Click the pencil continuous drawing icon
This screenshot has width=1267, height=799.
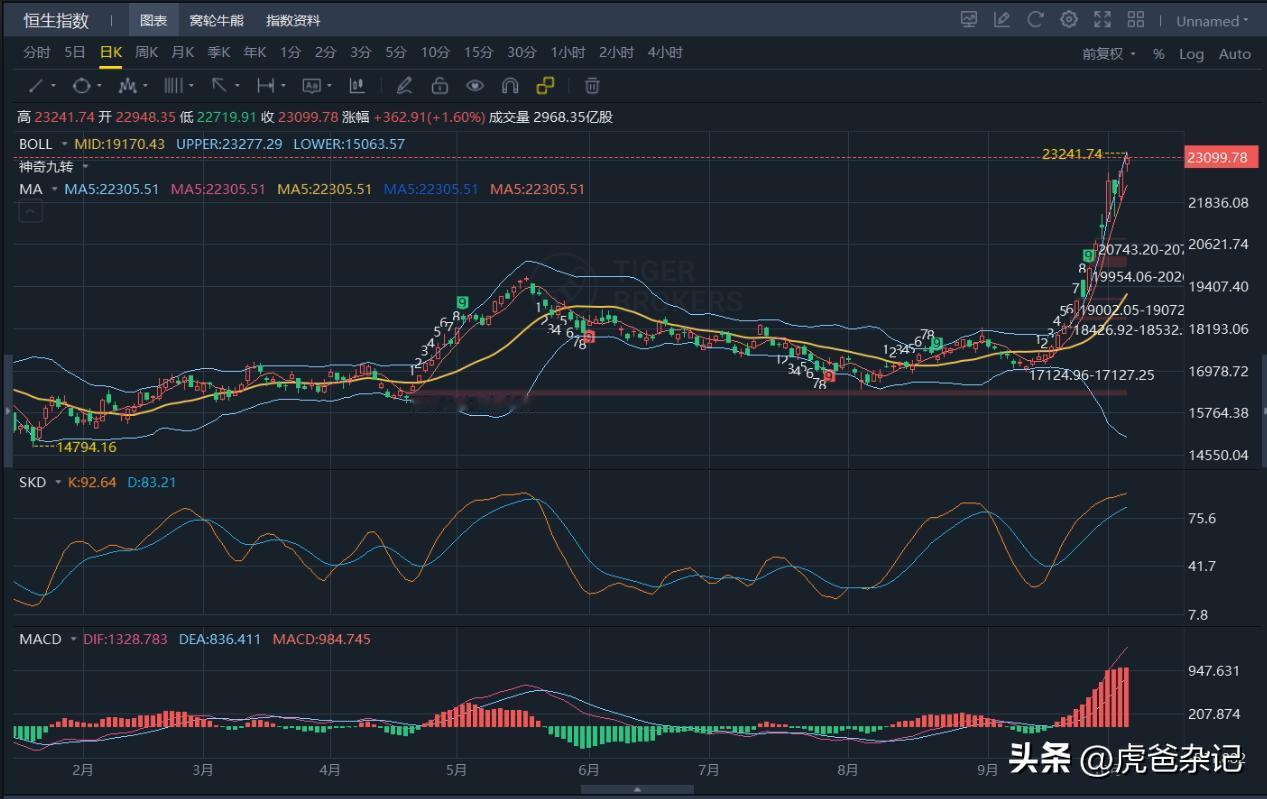(x=404, y=86)
